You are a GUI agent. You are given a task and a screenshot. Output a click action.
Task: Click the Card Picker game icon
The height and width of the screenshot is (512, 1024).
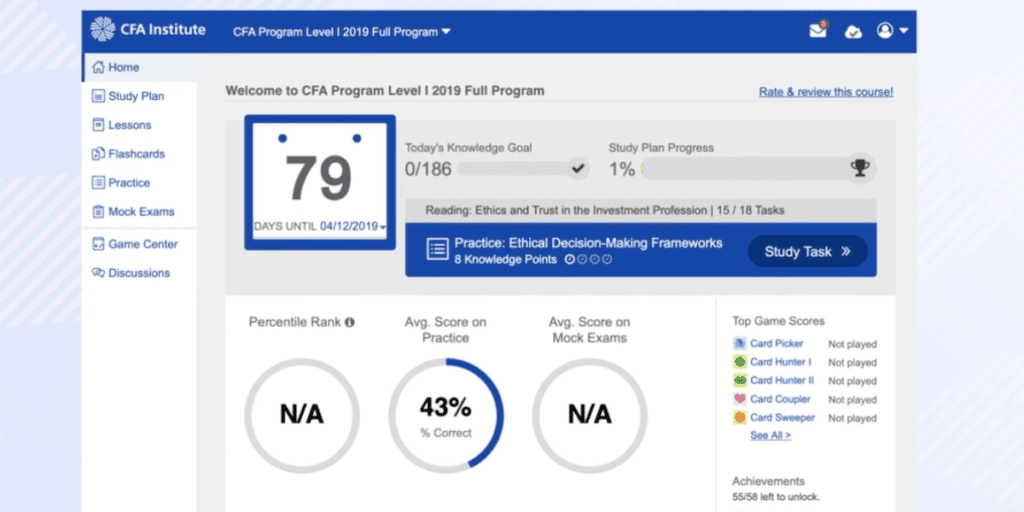point(739,343)
